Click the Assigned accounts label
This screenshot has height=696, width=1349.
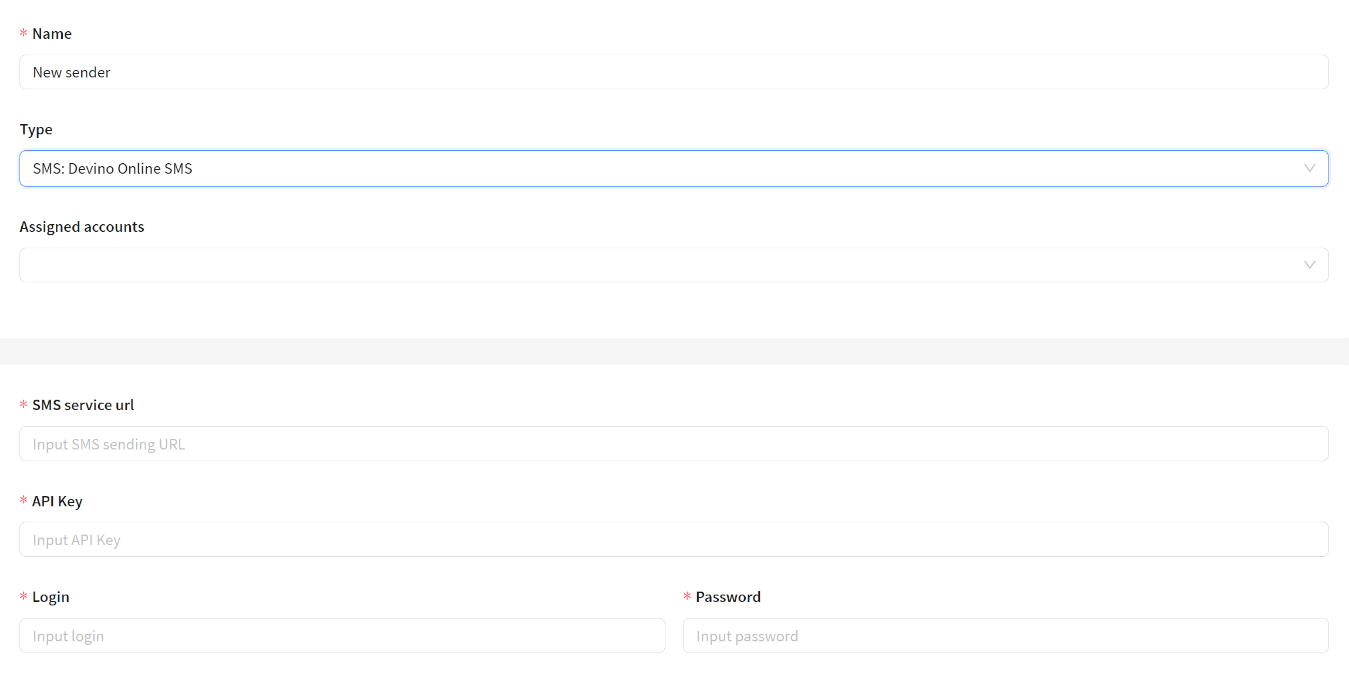tap(82, 227)
